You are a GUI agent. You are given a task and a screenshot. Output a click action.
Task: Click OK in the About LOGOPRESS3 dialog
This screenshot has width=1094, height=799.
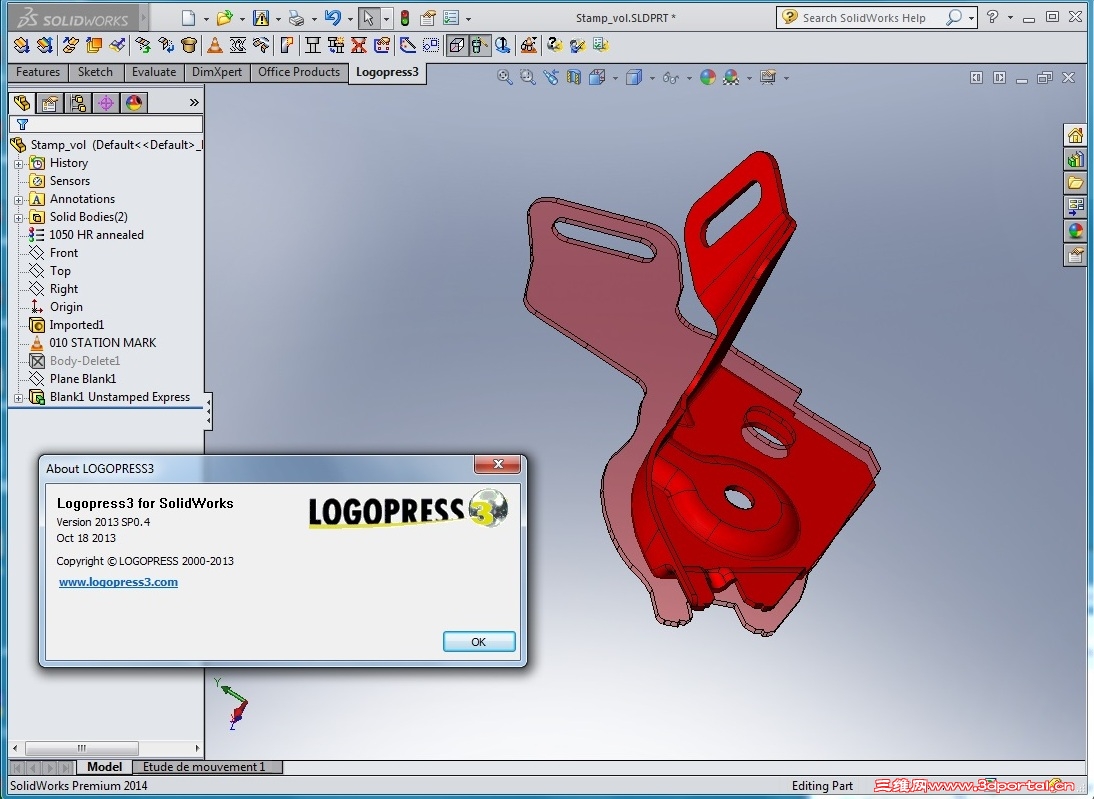[x=479, y=642]
